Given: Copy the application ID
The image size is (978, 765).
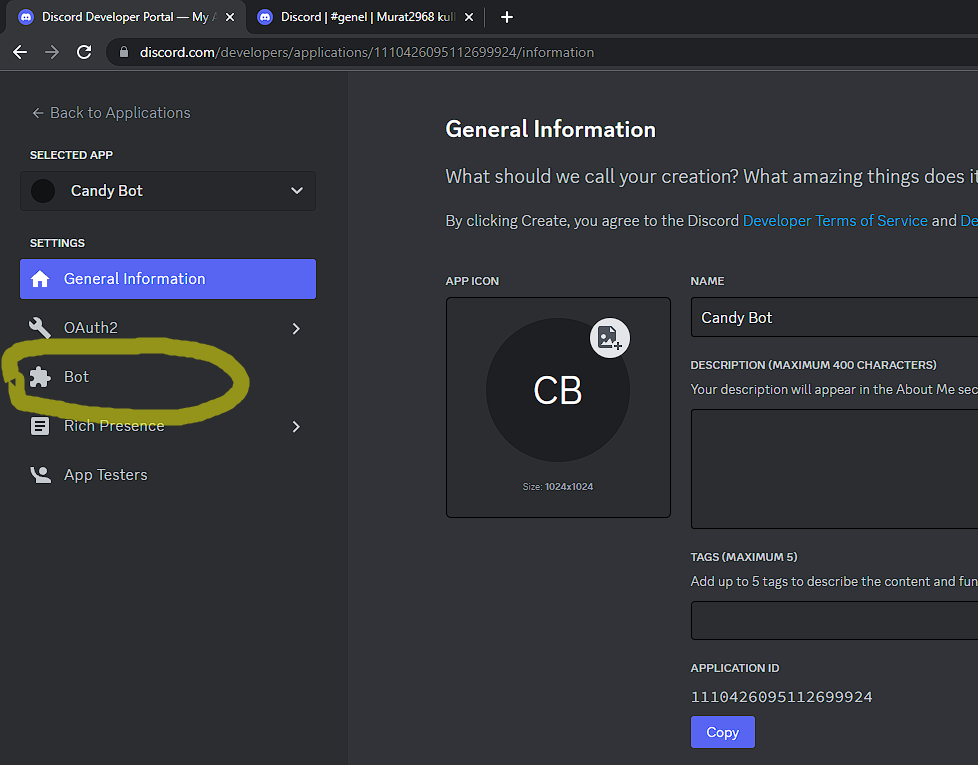Looking at the screenshot, I should coord(722,732).
